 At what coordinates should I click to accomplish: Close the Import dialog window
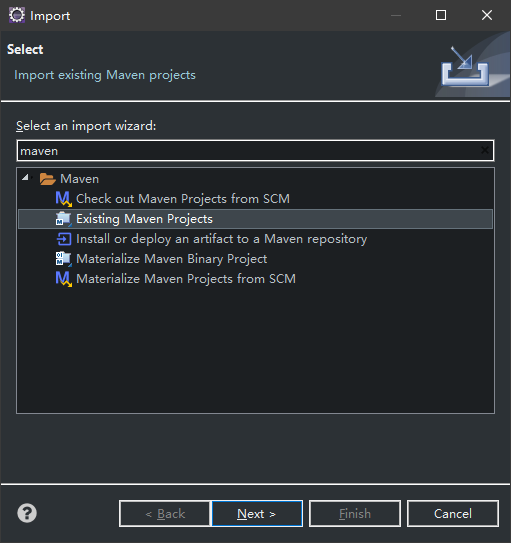tap(487, 15)
